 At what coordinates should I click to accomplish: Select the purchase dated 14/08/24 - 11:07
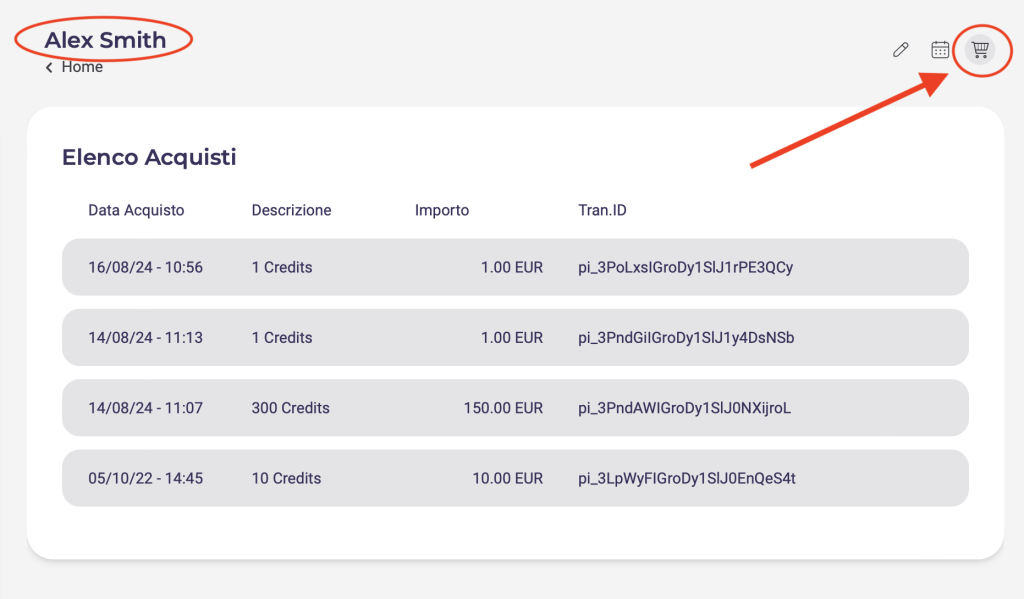(145, 408)
